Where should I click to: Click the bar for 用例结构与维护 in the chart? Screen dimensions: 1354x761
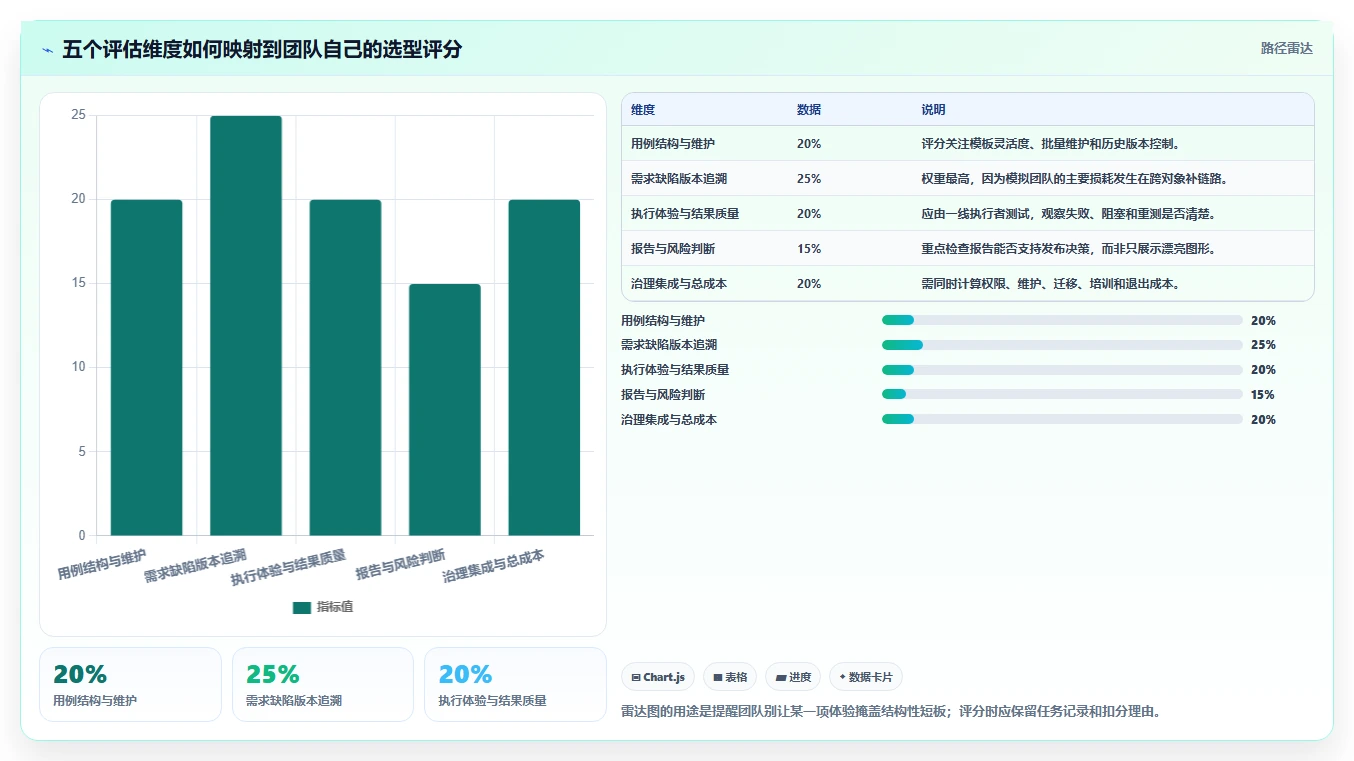146,367
